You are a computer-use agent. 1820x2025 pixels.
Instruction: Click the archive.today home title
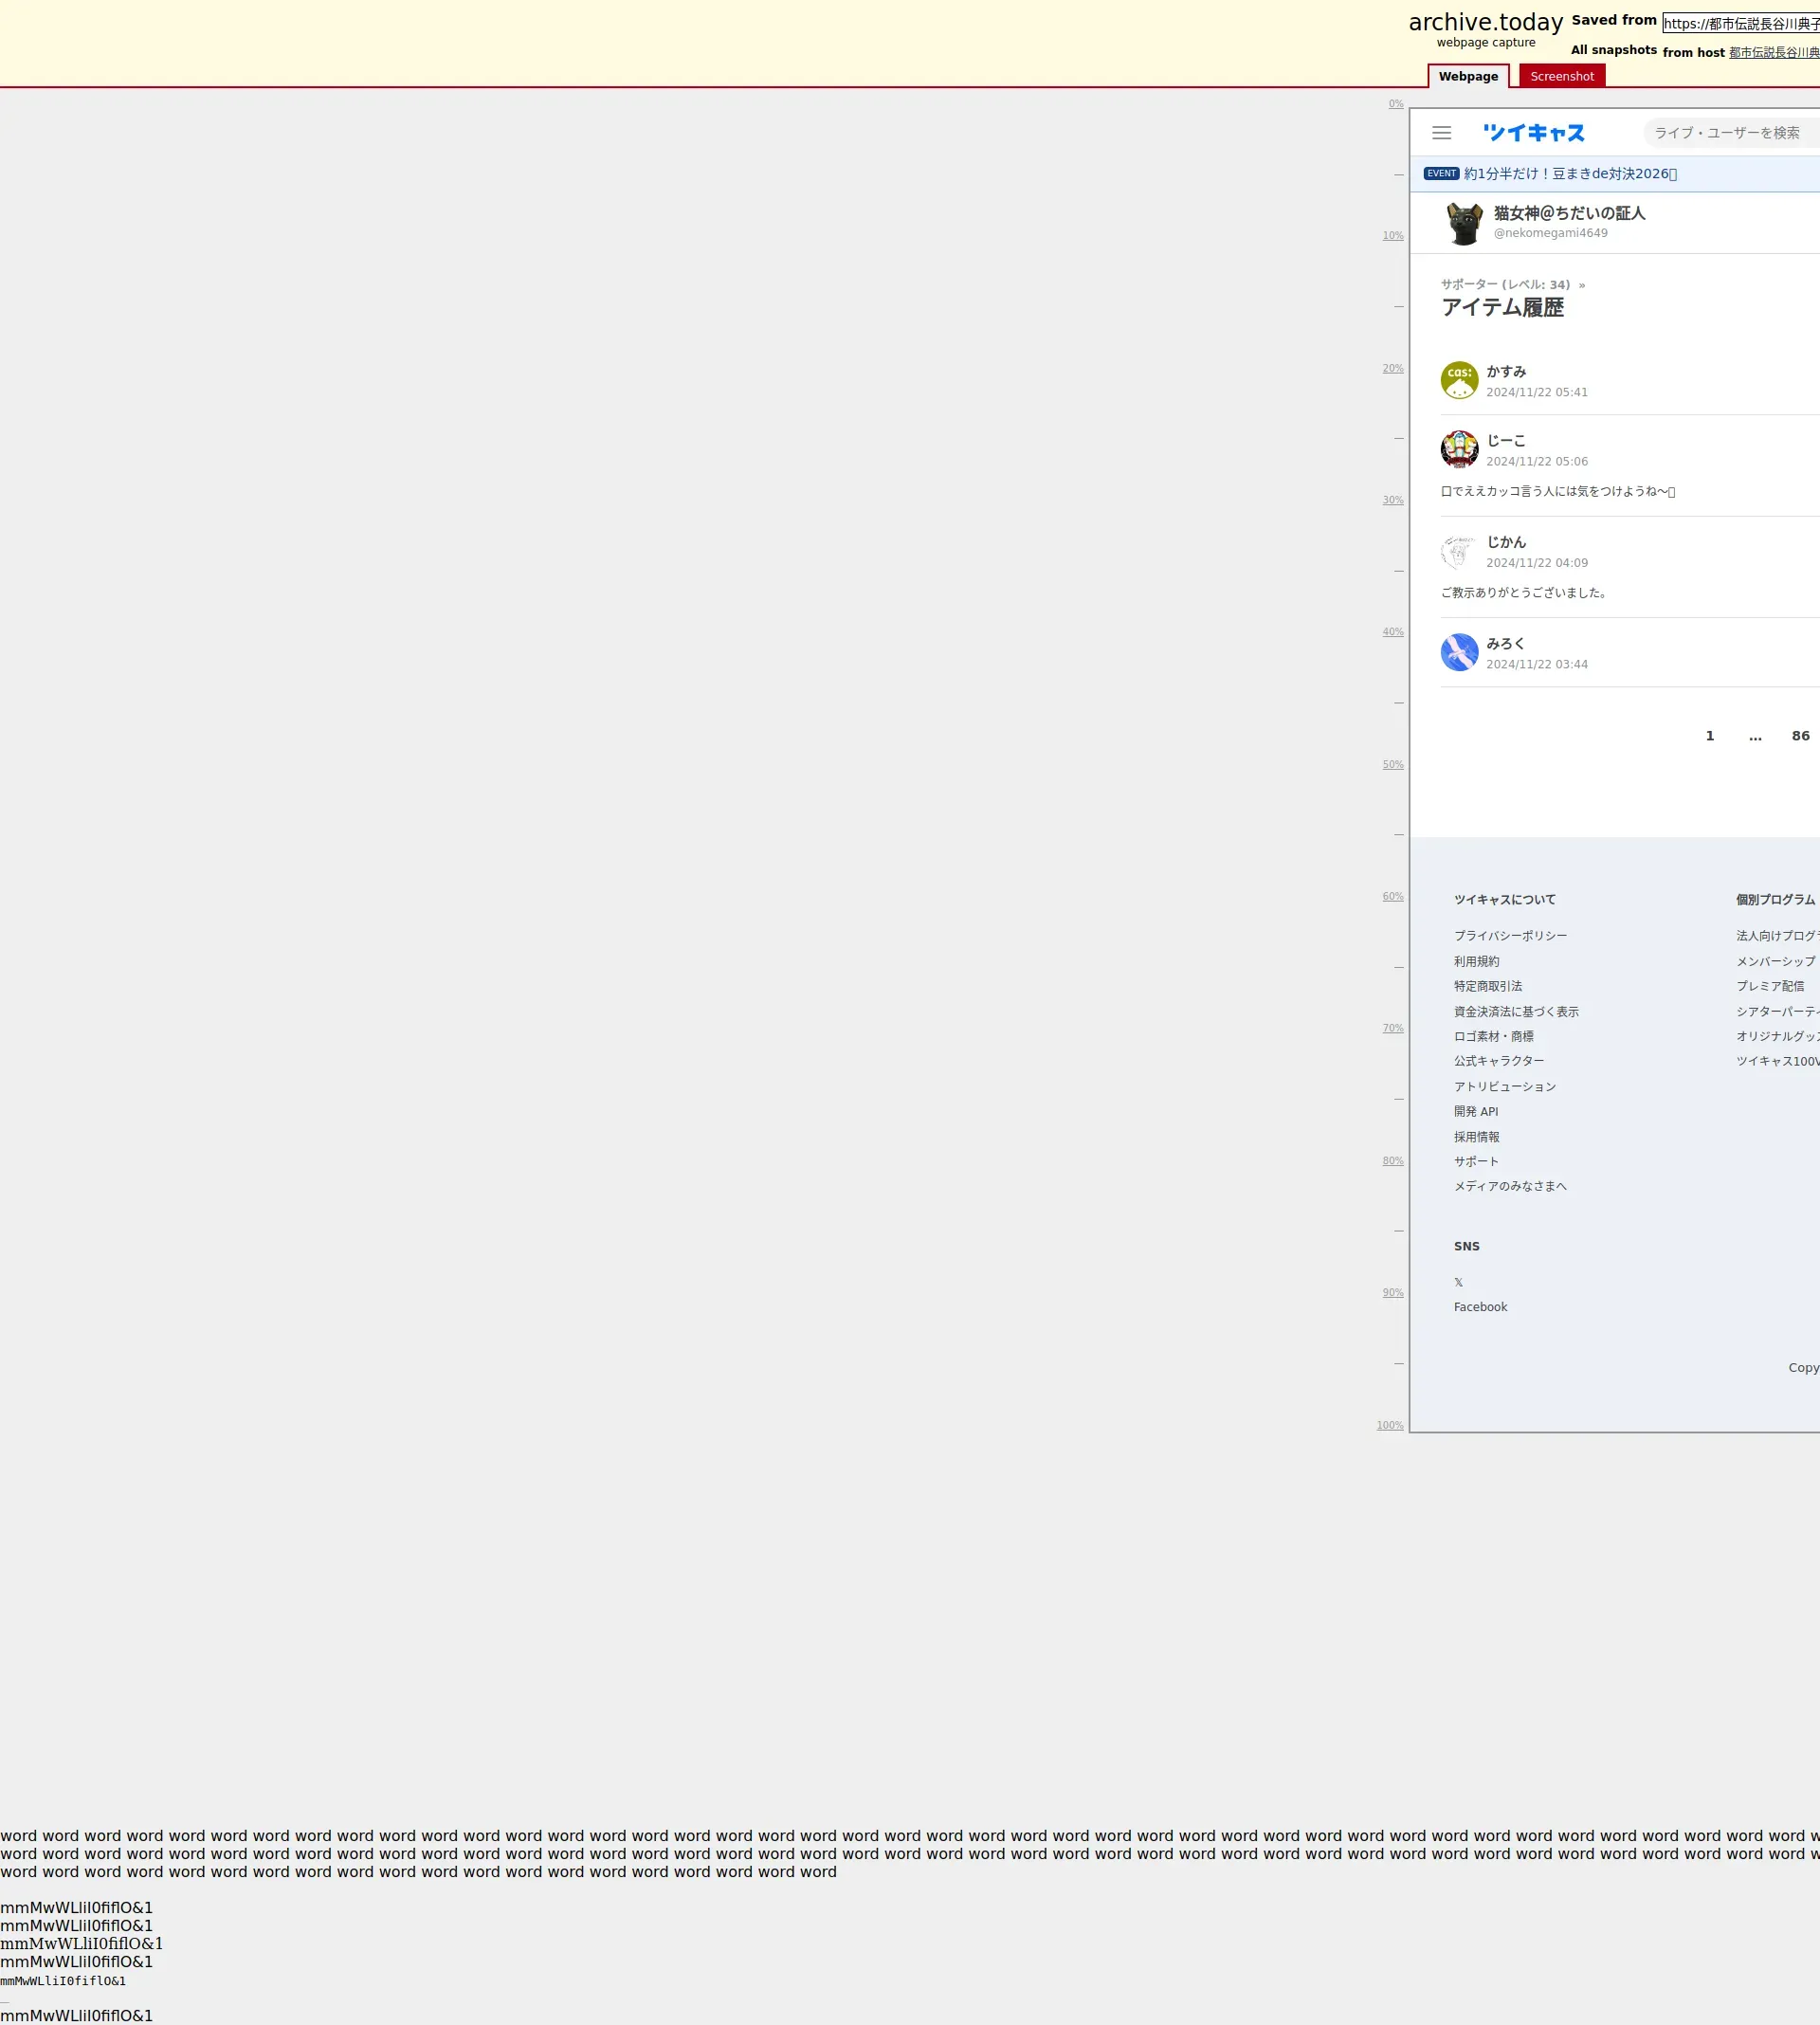tap(1485, 22)
